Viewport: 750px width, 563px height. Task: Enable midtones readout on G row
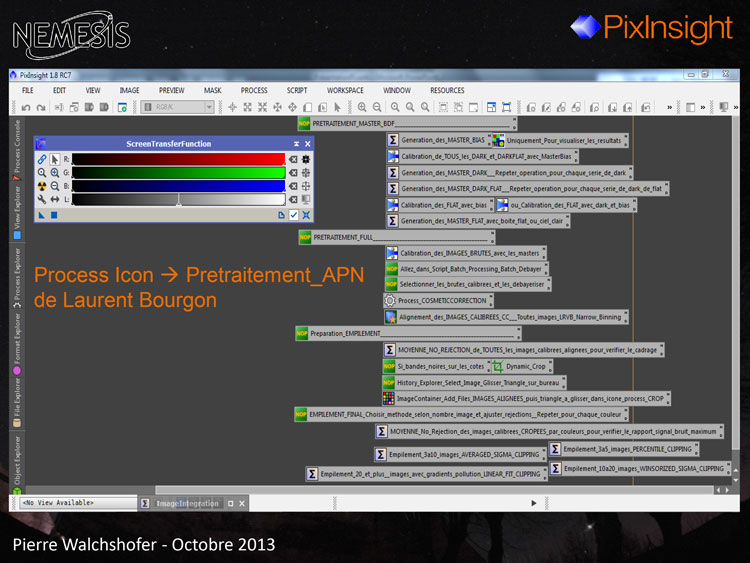pos(306,173)
